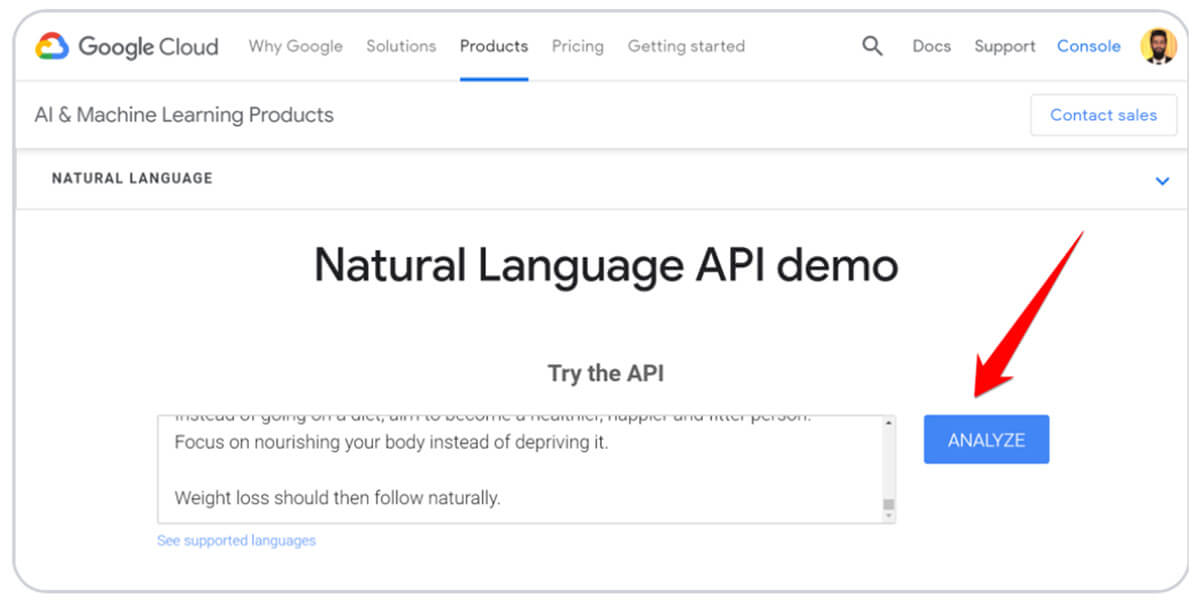Click the Google Cloud logo
The image size is (1200, 606).
point(127,46)
